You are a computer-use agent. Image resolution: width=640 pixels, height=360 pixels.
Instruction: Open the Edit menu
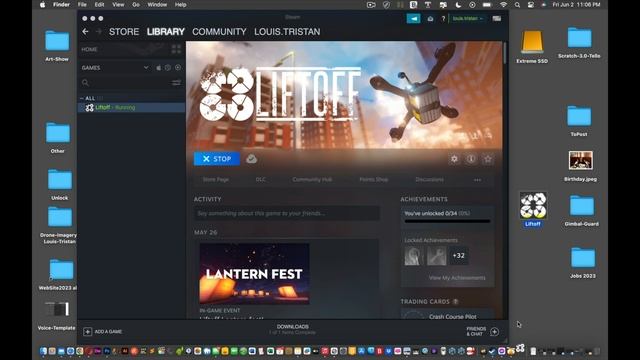point(99,4)
